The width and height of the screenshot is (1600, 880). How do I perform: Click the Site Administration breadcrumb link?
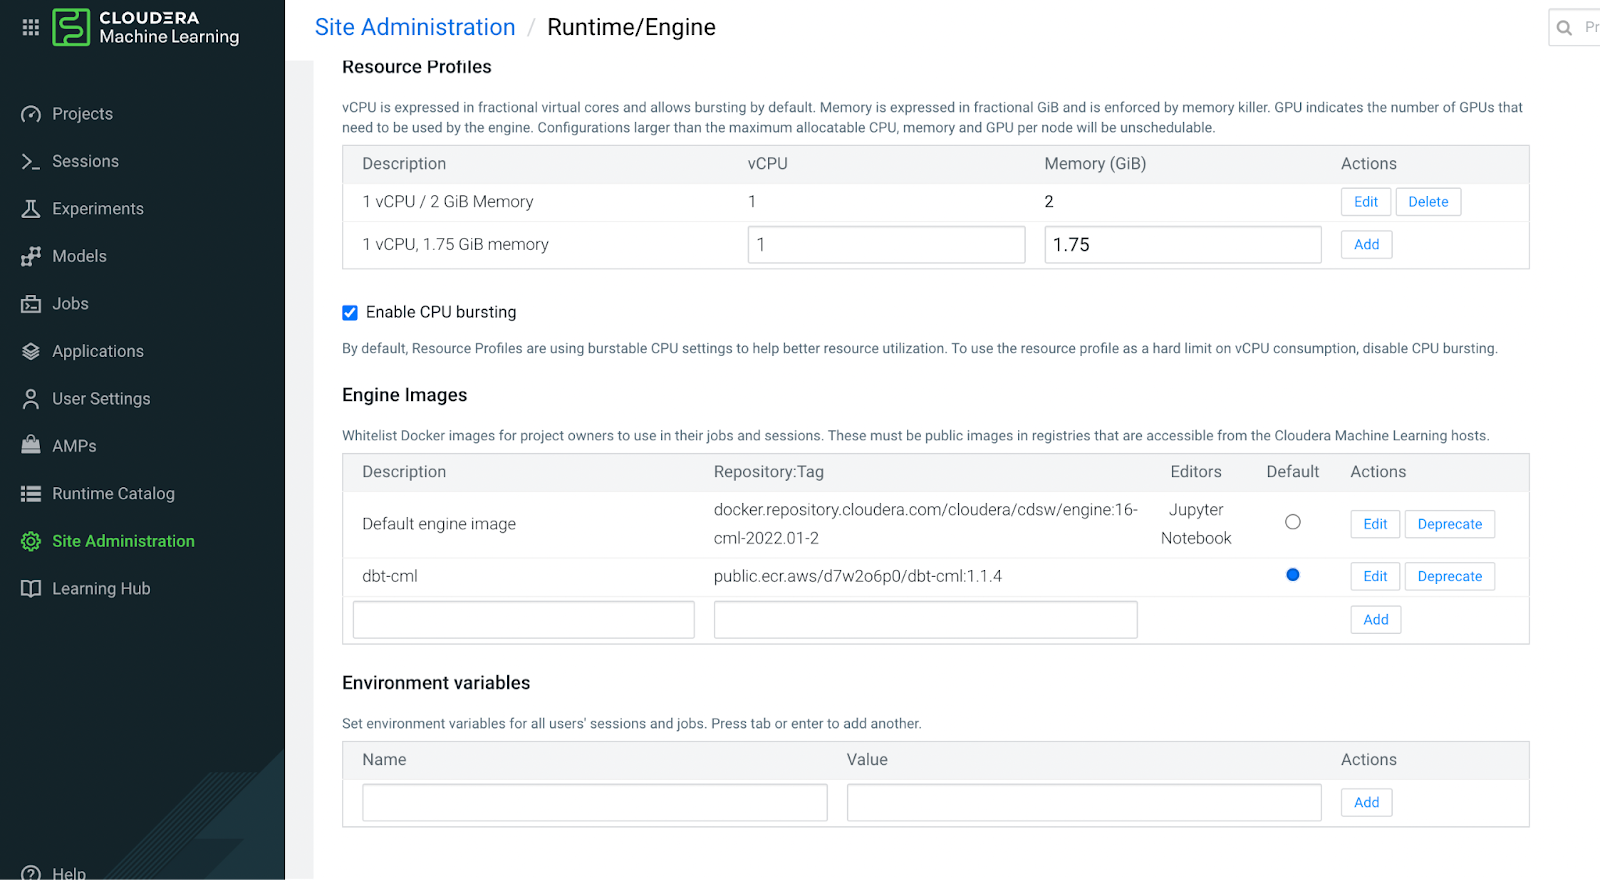415,27
